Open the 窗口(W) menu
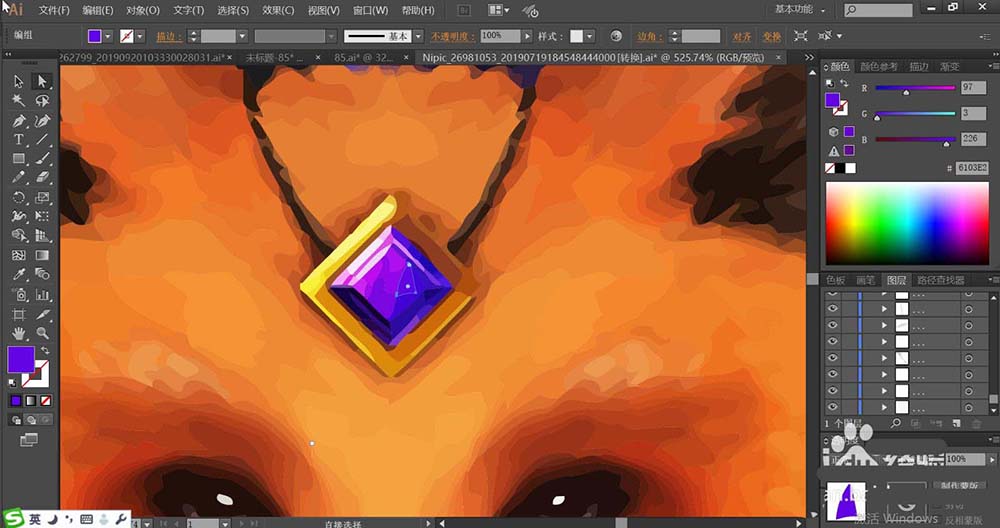This screenshot has width=1000, height=528. tap(371, 10)
